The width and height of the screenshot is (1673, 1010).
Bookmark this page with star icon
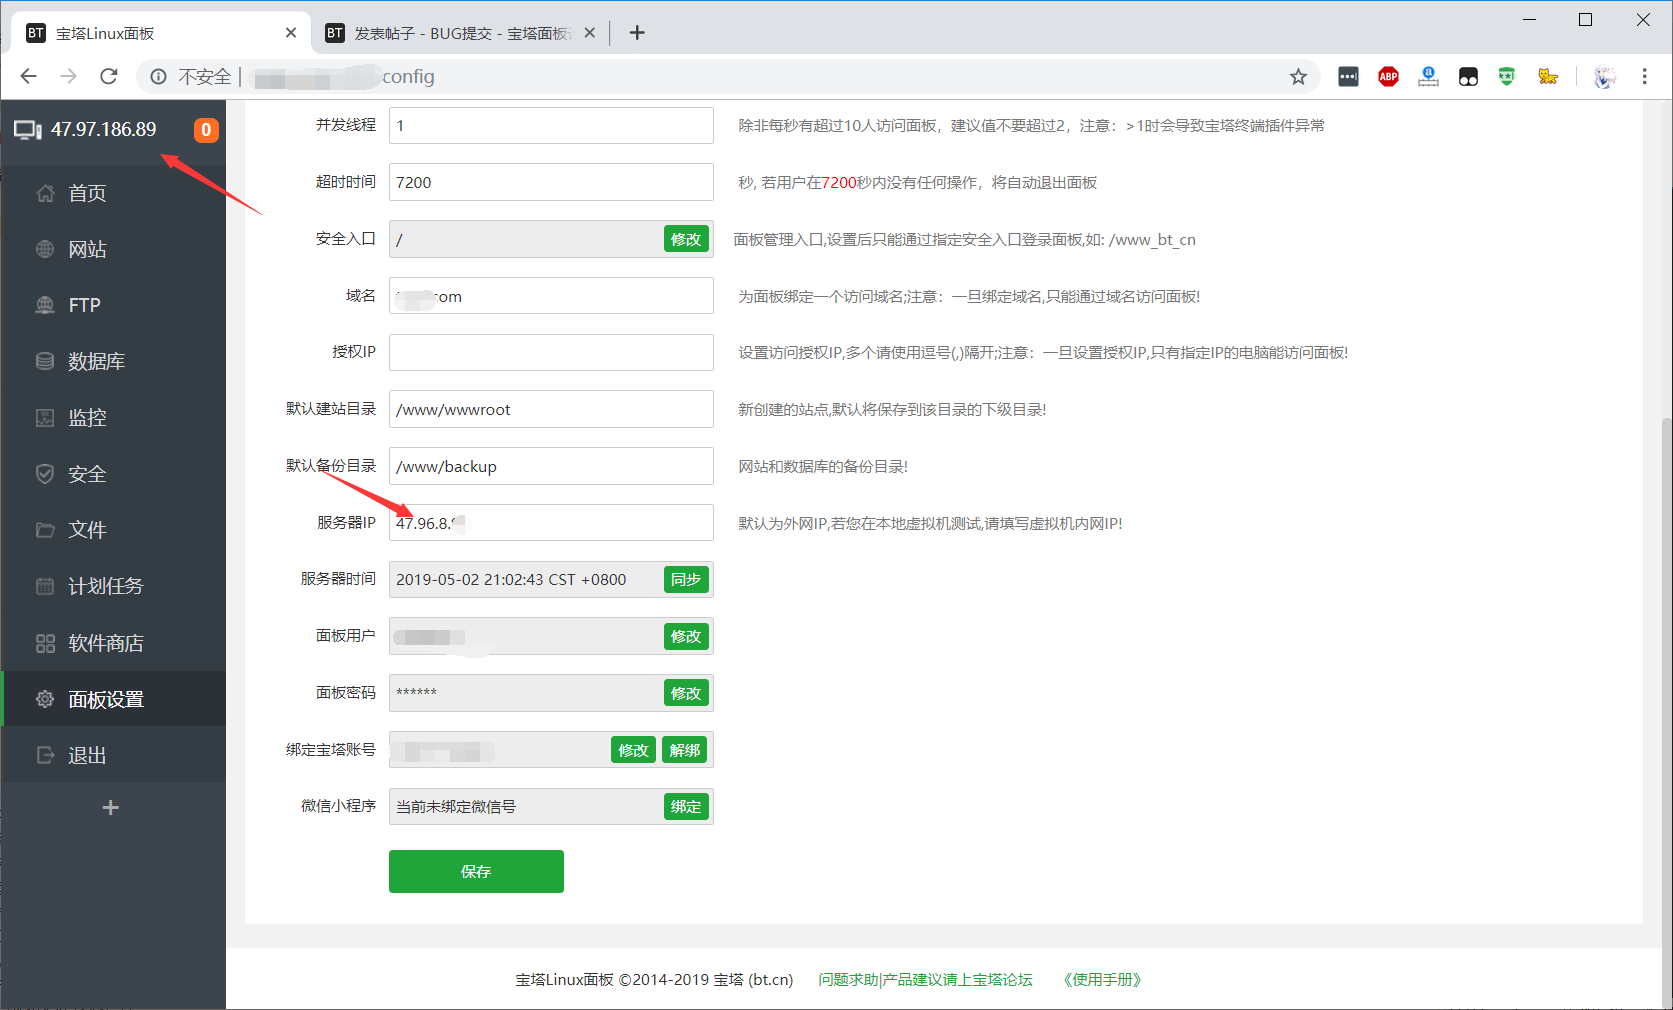coord(1298,77)
